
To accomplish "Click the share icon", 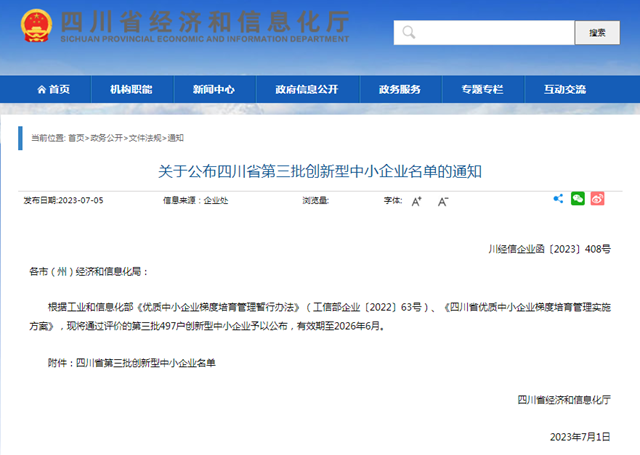I will click(x=558, y=199).
